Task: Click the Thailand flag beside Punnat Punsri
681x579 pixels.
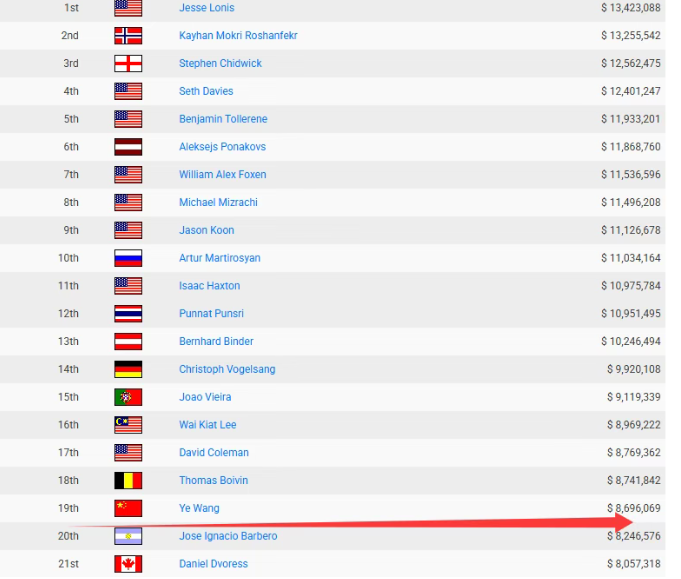Action: [128, 314]
